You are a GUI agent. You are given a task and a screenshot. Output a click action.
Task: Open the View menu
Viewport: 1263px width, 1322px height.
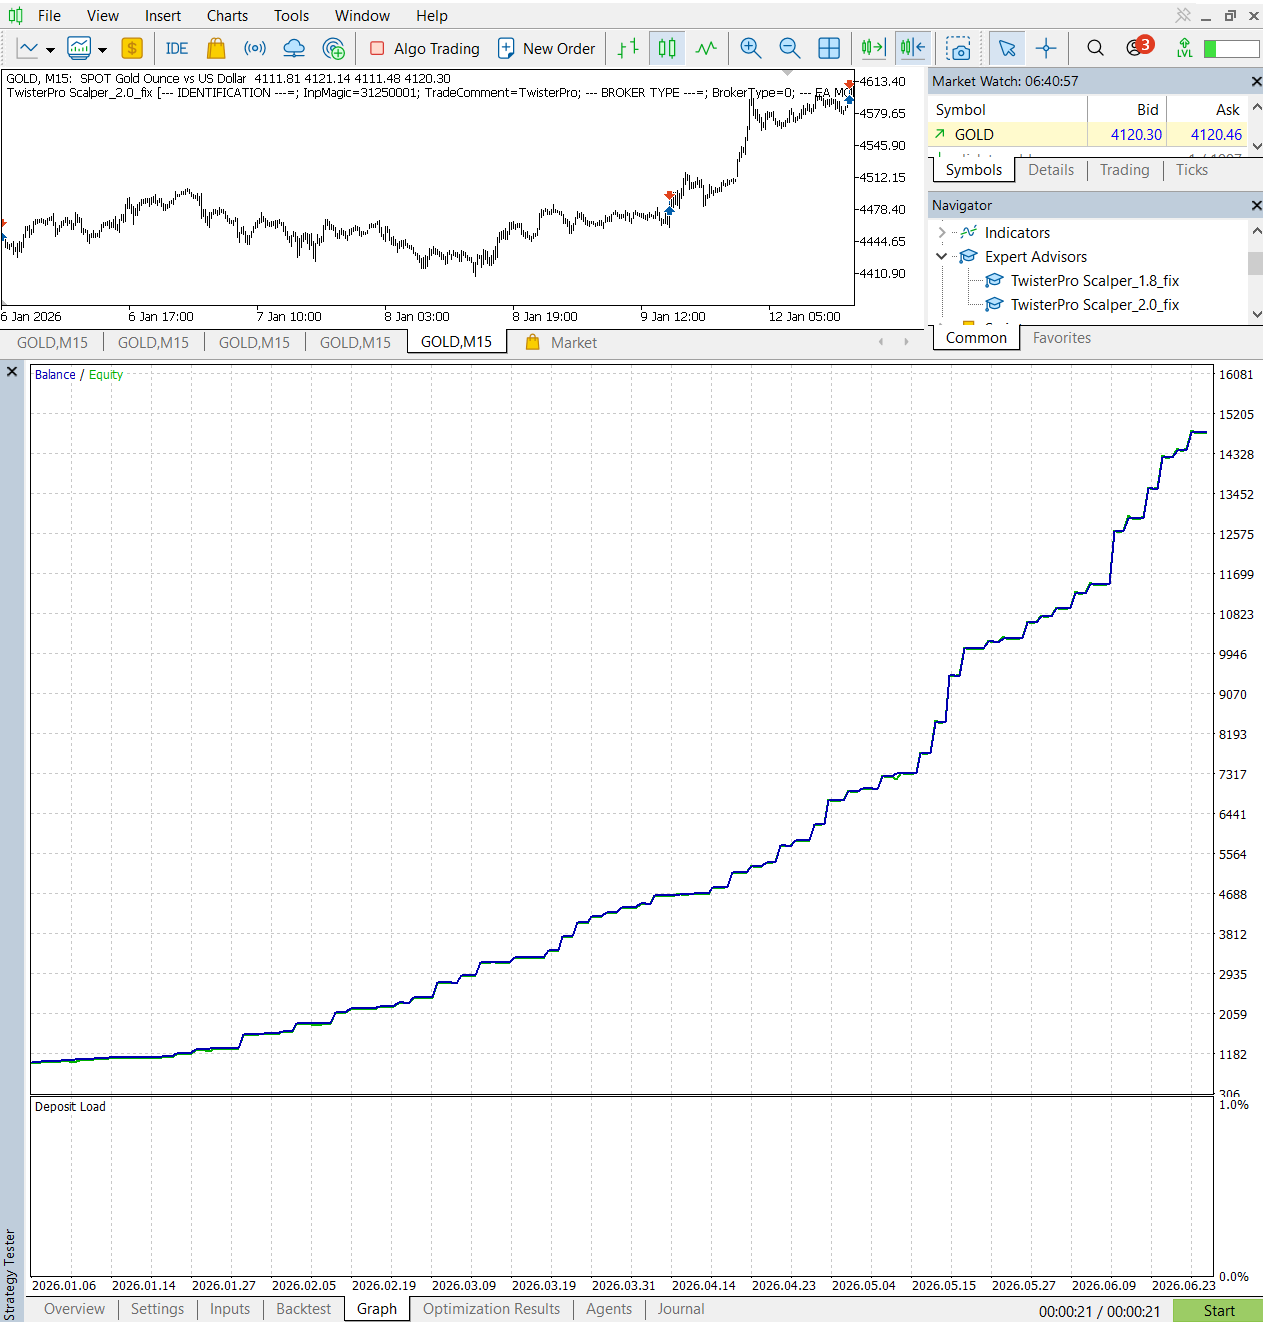click(x=103, y=16)
